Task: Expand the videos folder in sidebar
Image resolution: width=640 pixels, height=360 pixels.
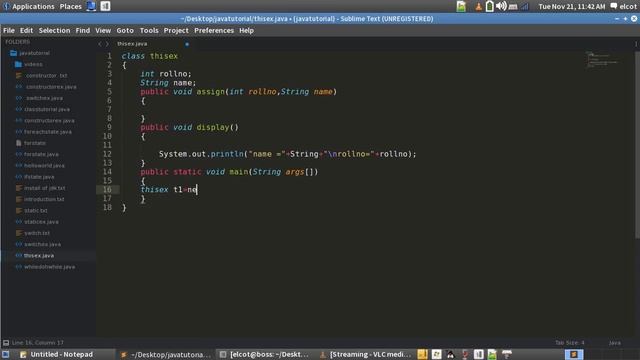Action: pos(33,64)
